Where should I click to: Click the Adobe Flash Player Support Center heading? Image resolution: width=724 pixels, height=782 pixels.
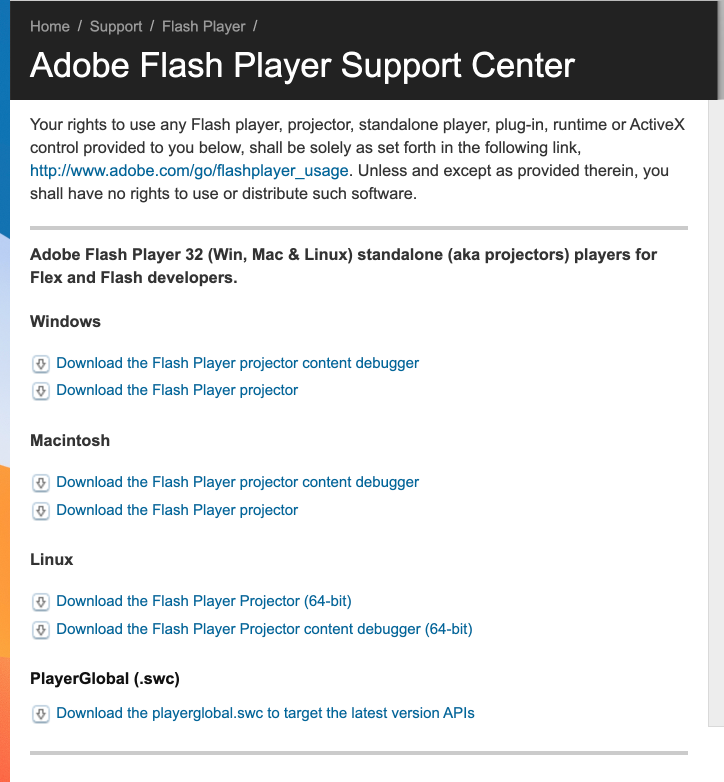point(302,65)
